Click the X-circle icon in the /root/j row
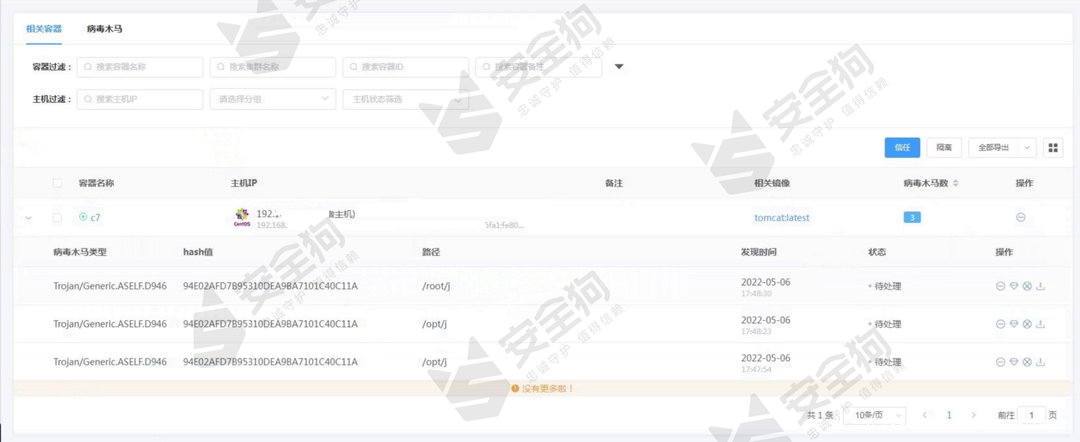The width and height of the screenshot is (1080, 442). coord(1027,286)
